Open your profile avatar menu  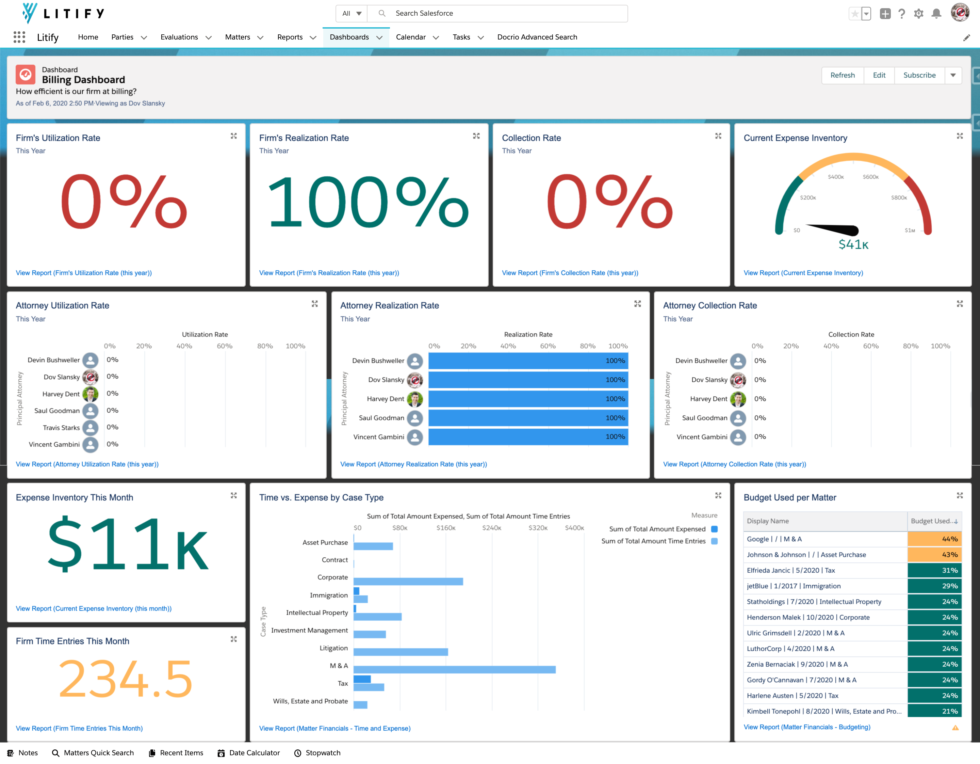click(958, 13)
